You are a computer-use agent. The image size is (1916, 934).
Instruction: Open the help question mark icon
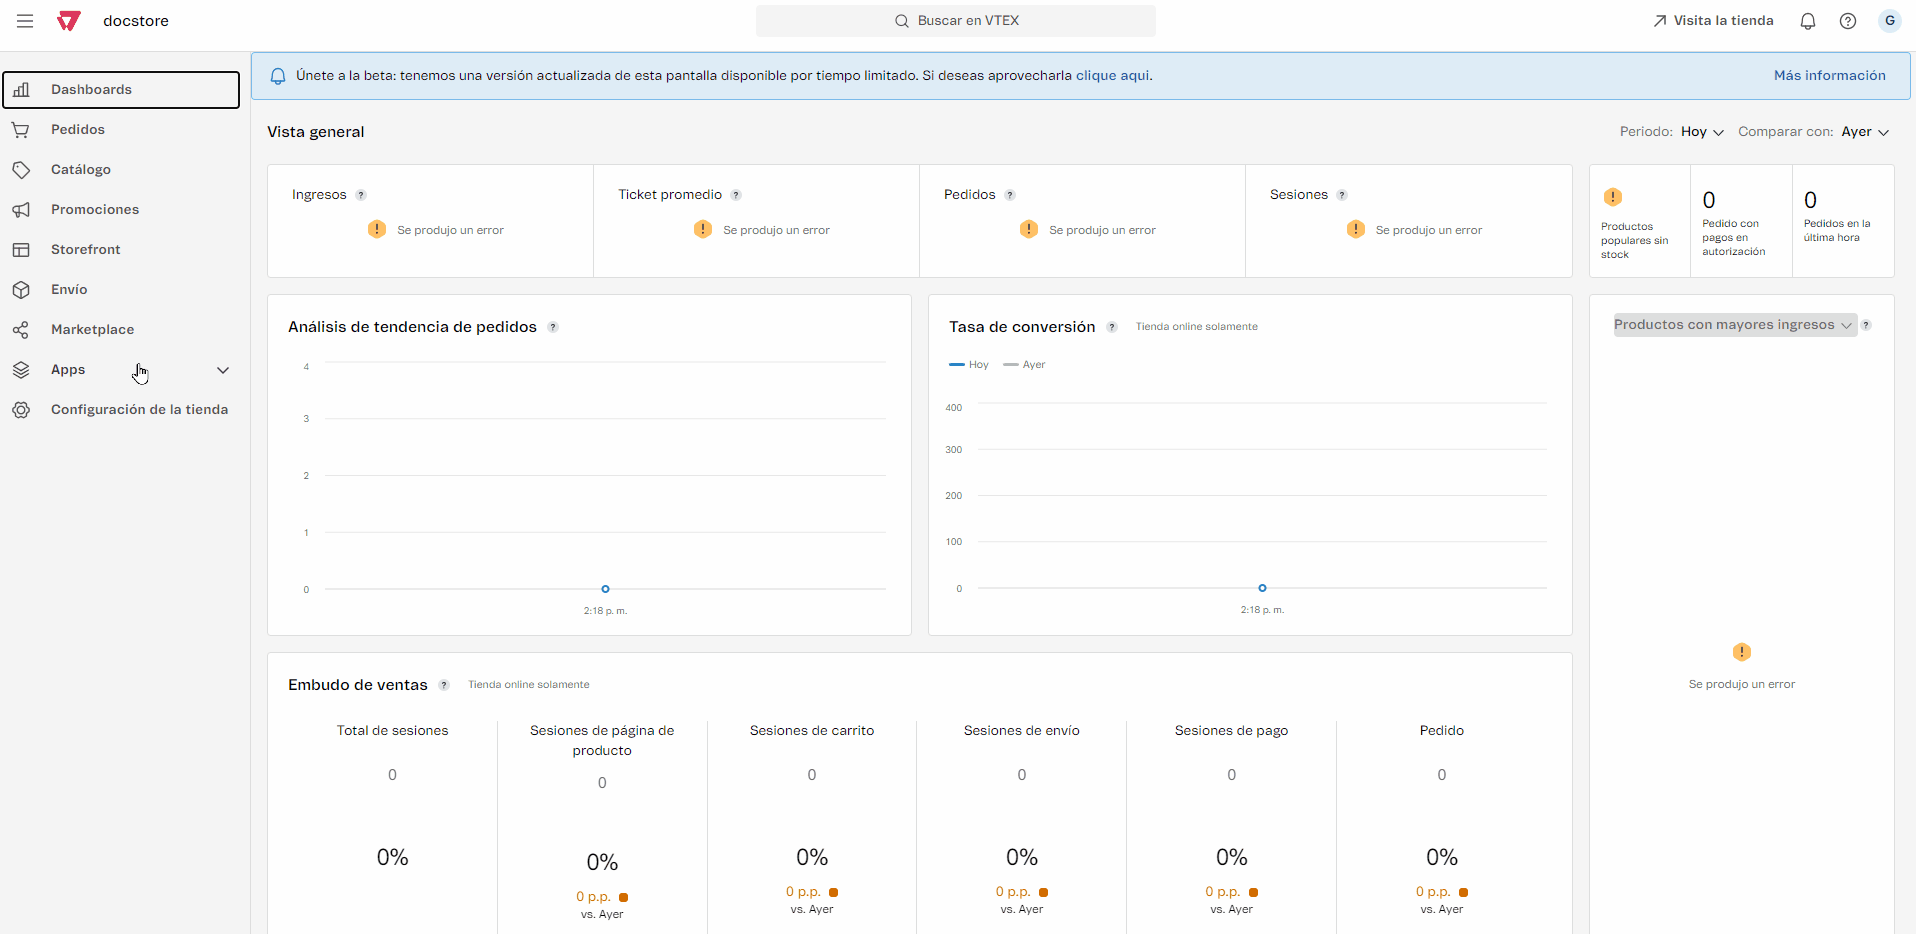coord(1847,21)
